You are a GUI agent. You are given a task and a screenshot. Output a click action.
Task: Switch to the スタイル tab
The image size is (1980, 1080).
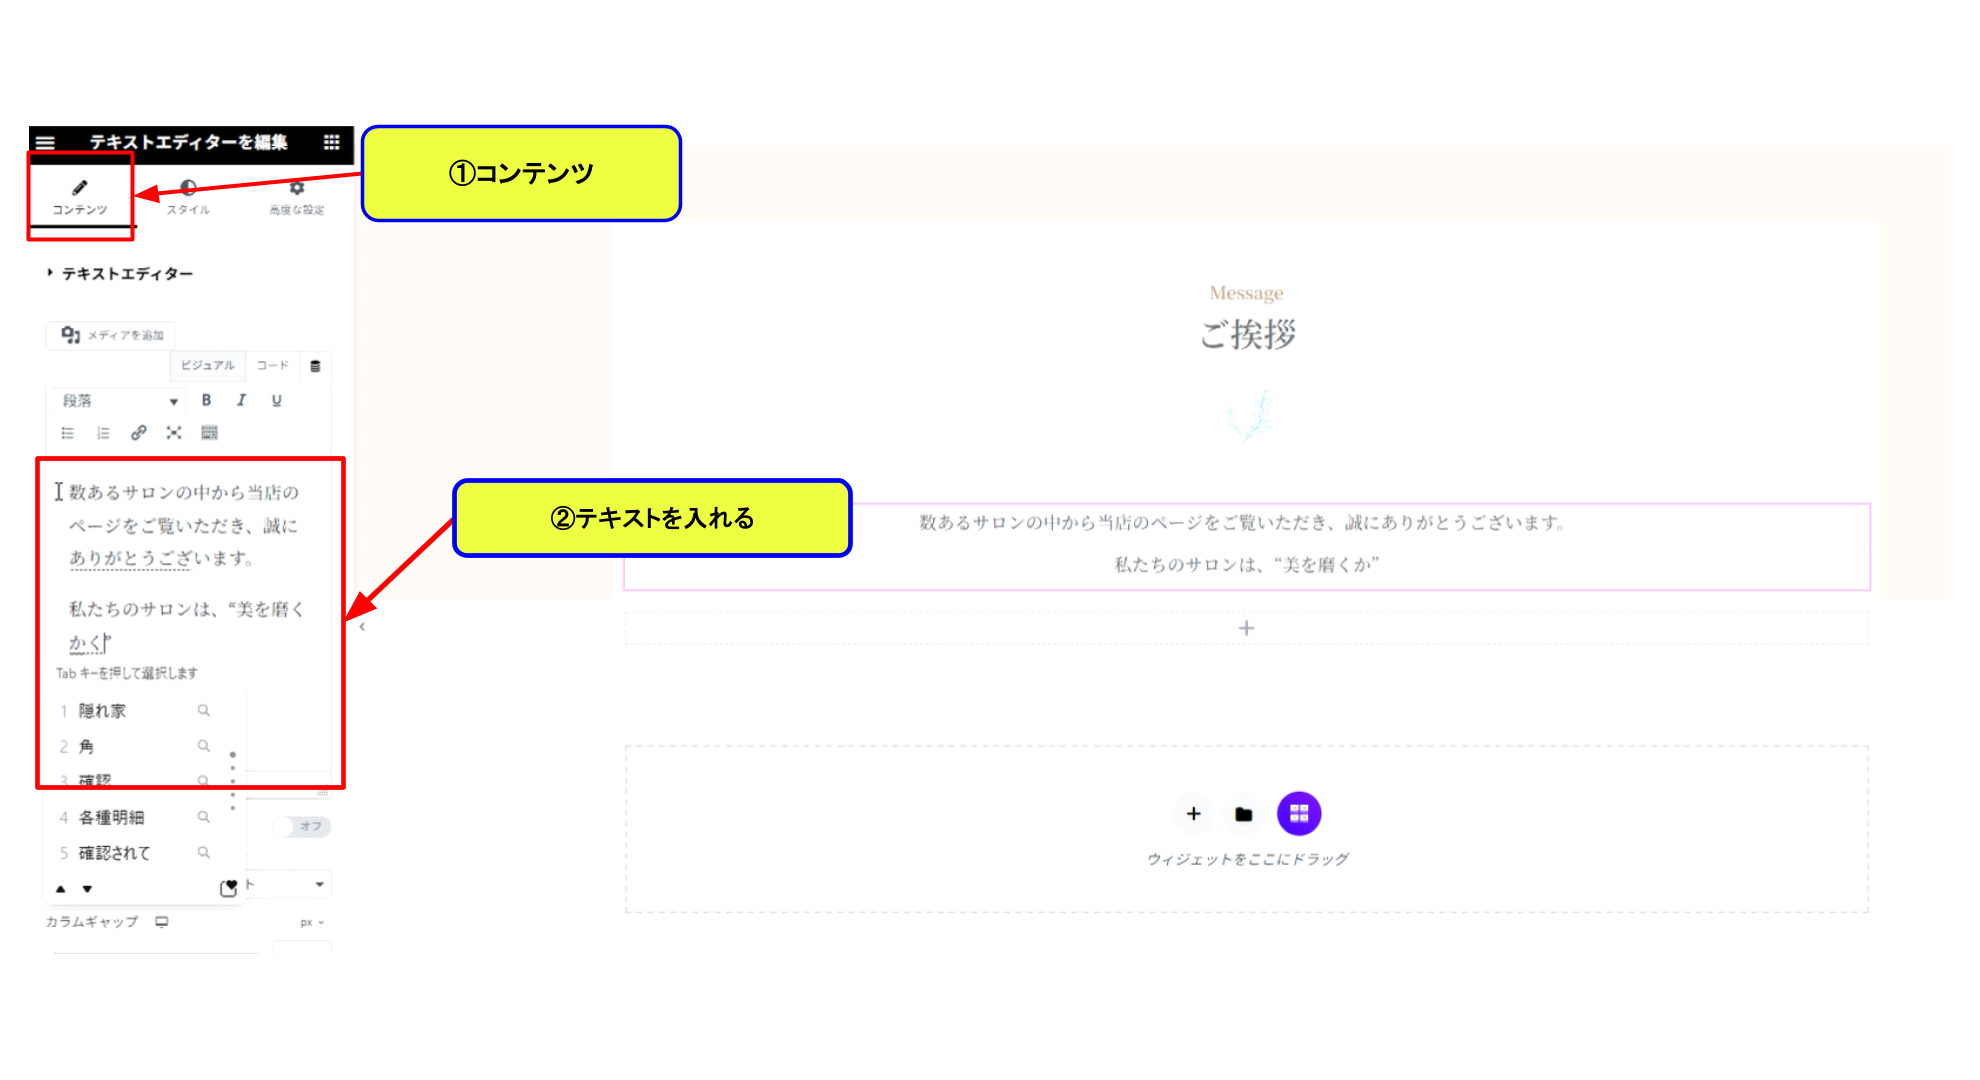click(188, 197)
